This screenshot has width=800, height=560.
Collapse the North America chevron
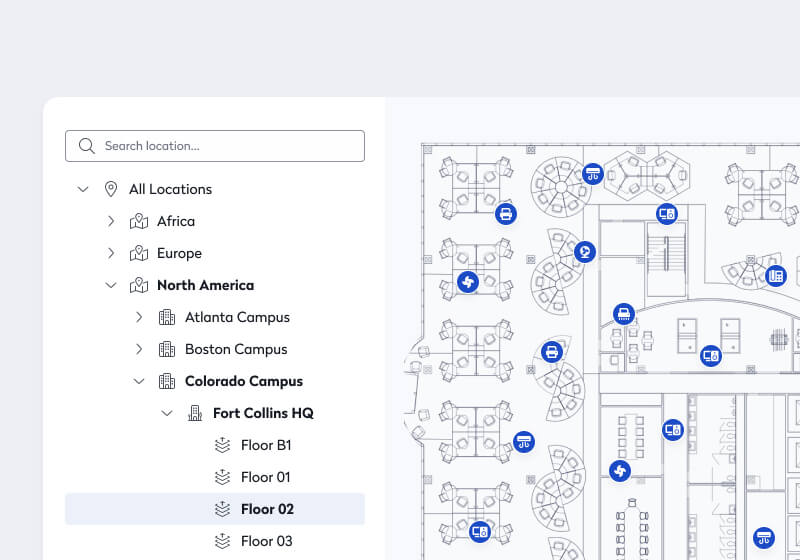pos(111,285)
